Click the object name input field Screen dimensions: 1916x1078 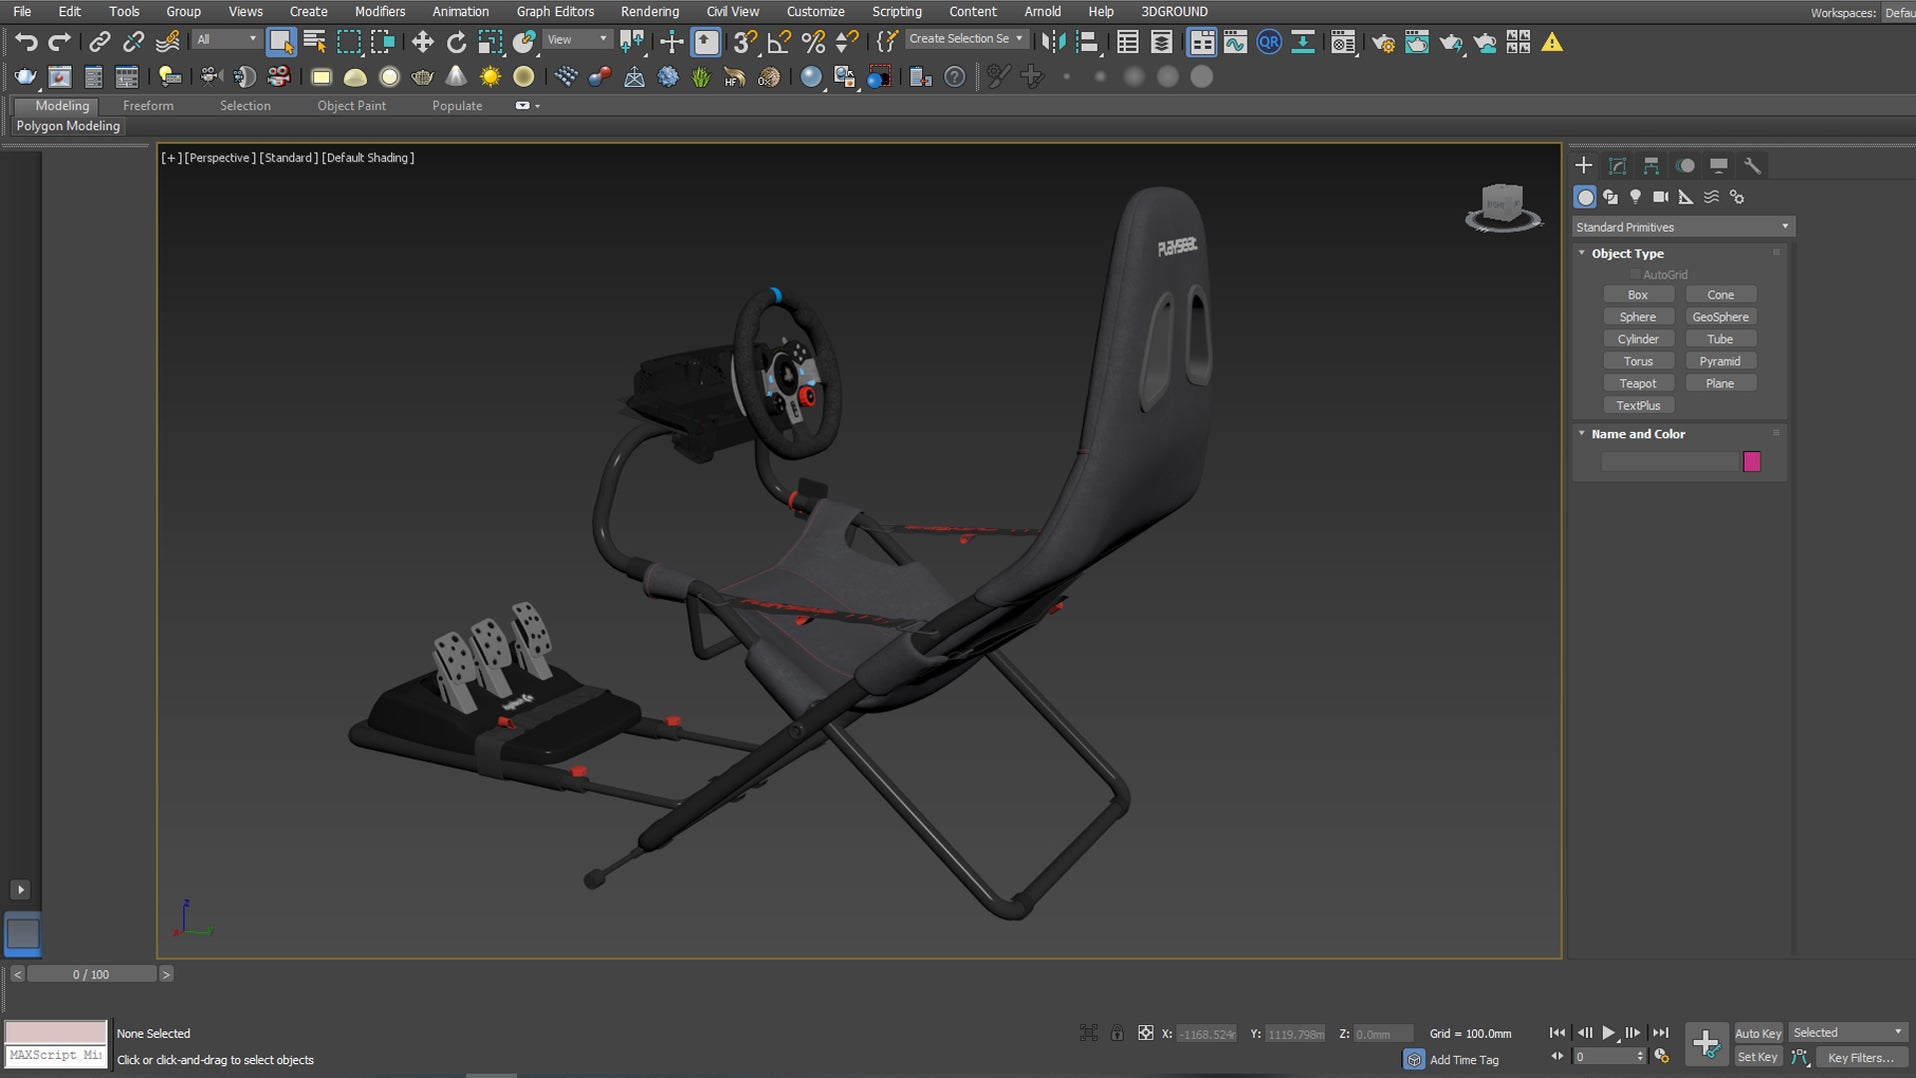point(1668,461)
